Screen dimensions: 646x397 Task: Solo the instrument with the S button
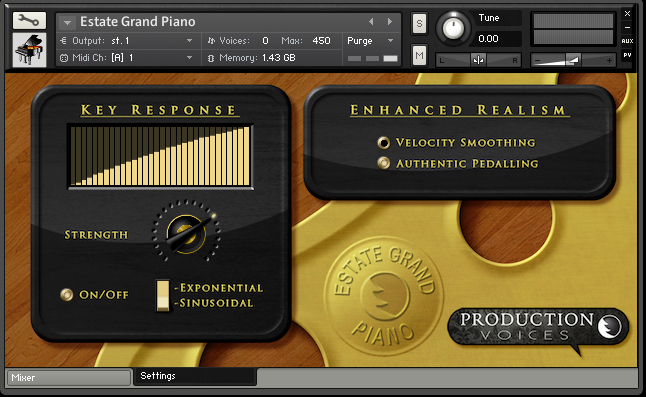point(419,23)
